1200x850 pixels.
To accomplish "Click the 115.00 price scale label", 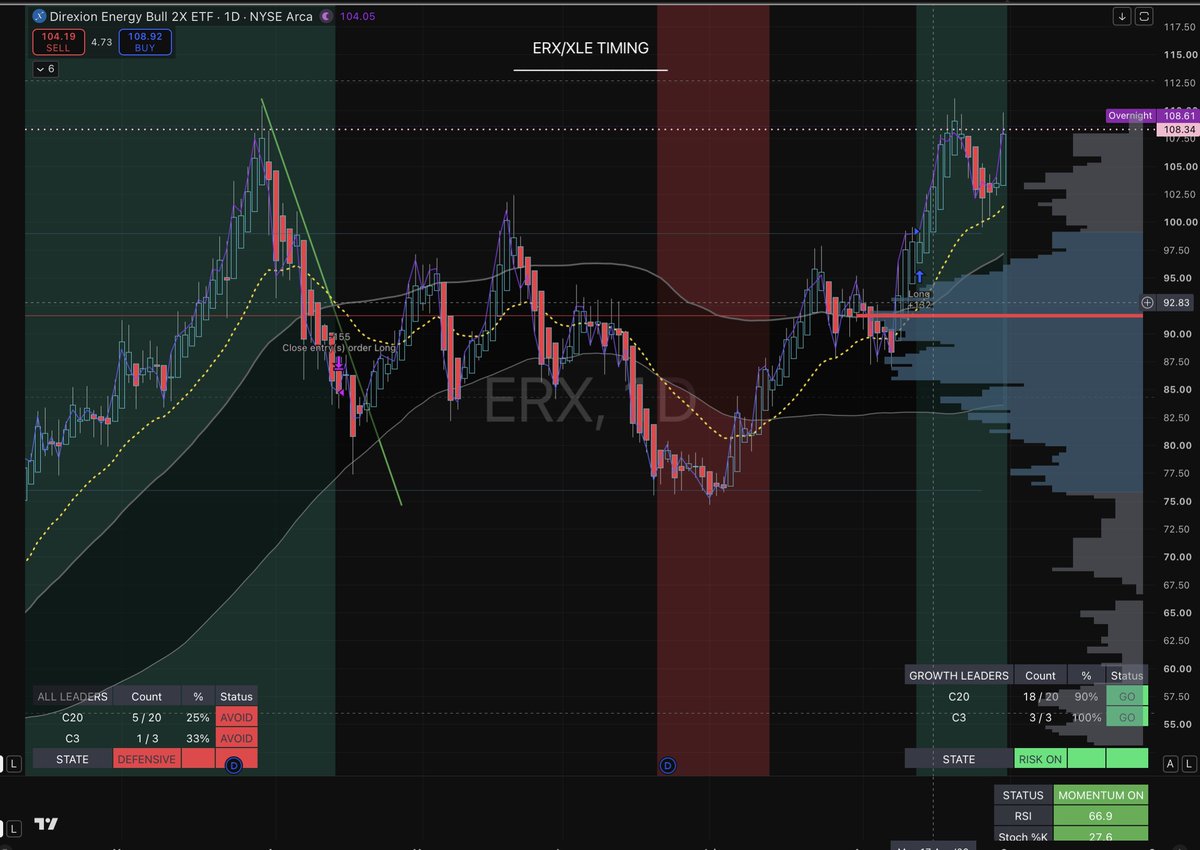I will click(1181, 55).
